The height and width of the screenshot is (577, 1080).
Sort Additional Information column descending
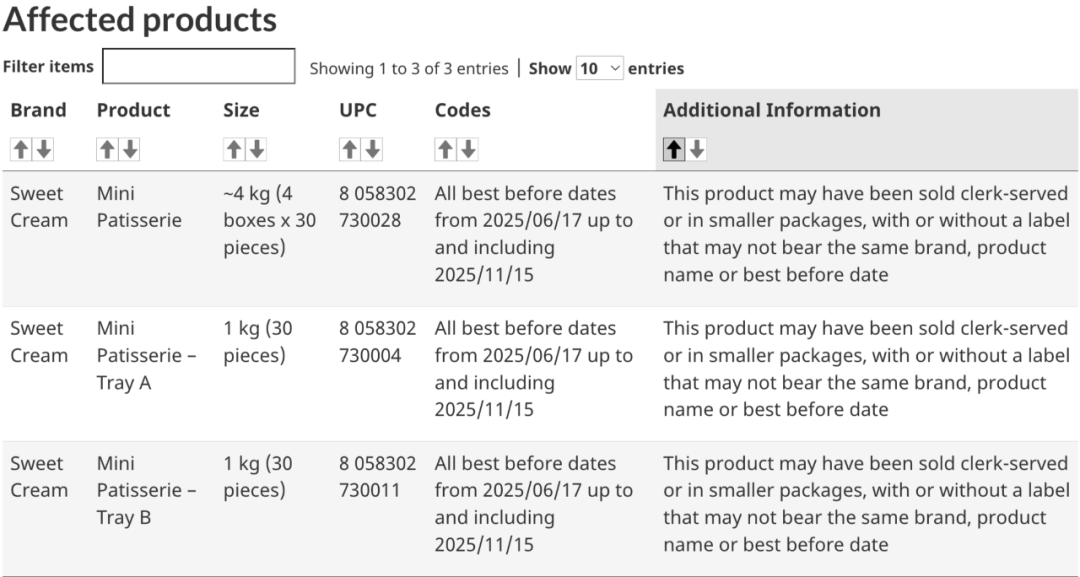coord(696,149)
